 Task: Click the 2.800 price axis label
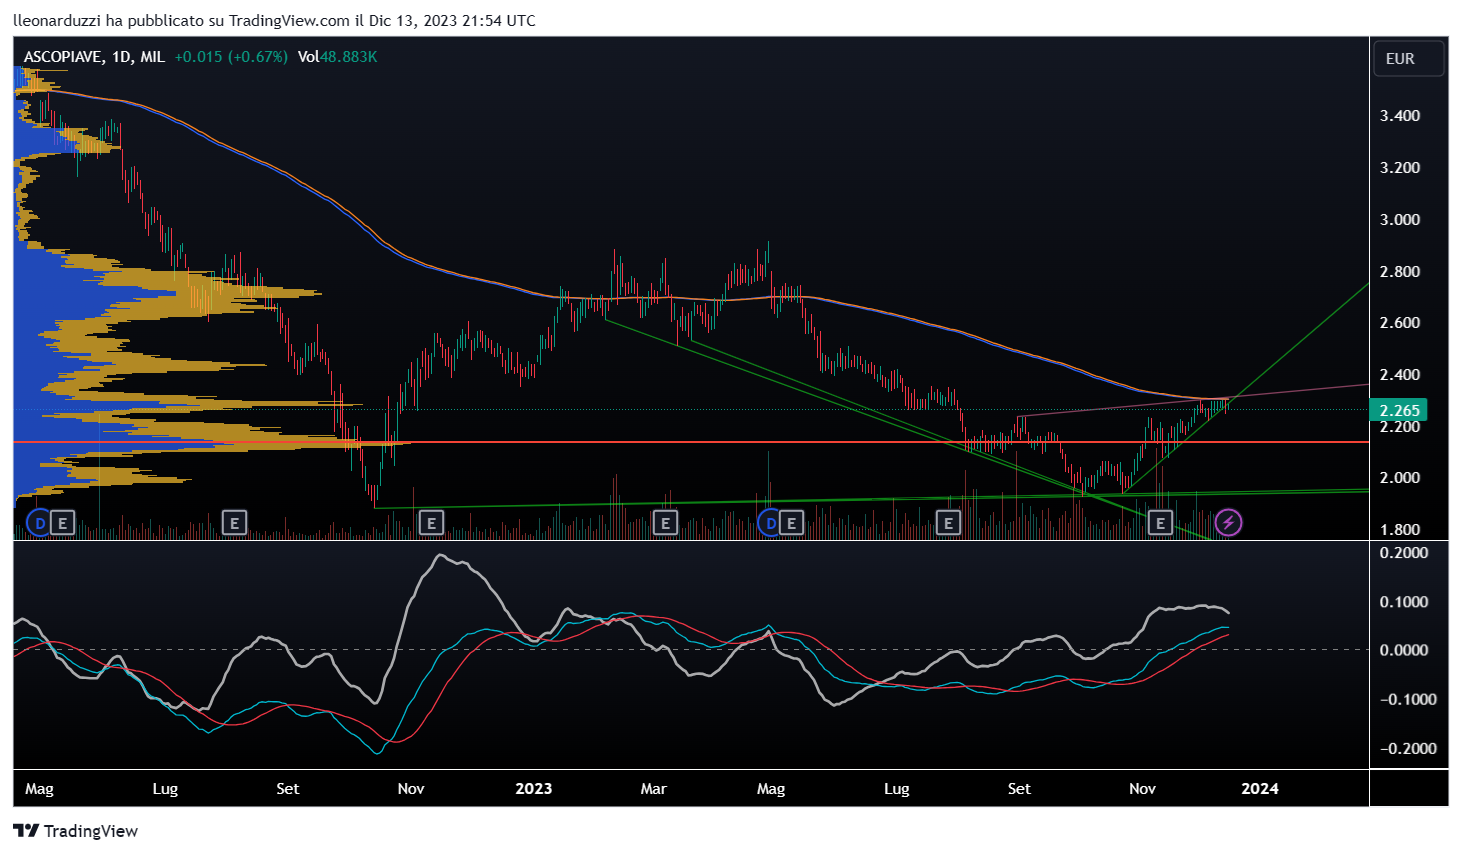pyautogui.click(x=1400, y=272)
